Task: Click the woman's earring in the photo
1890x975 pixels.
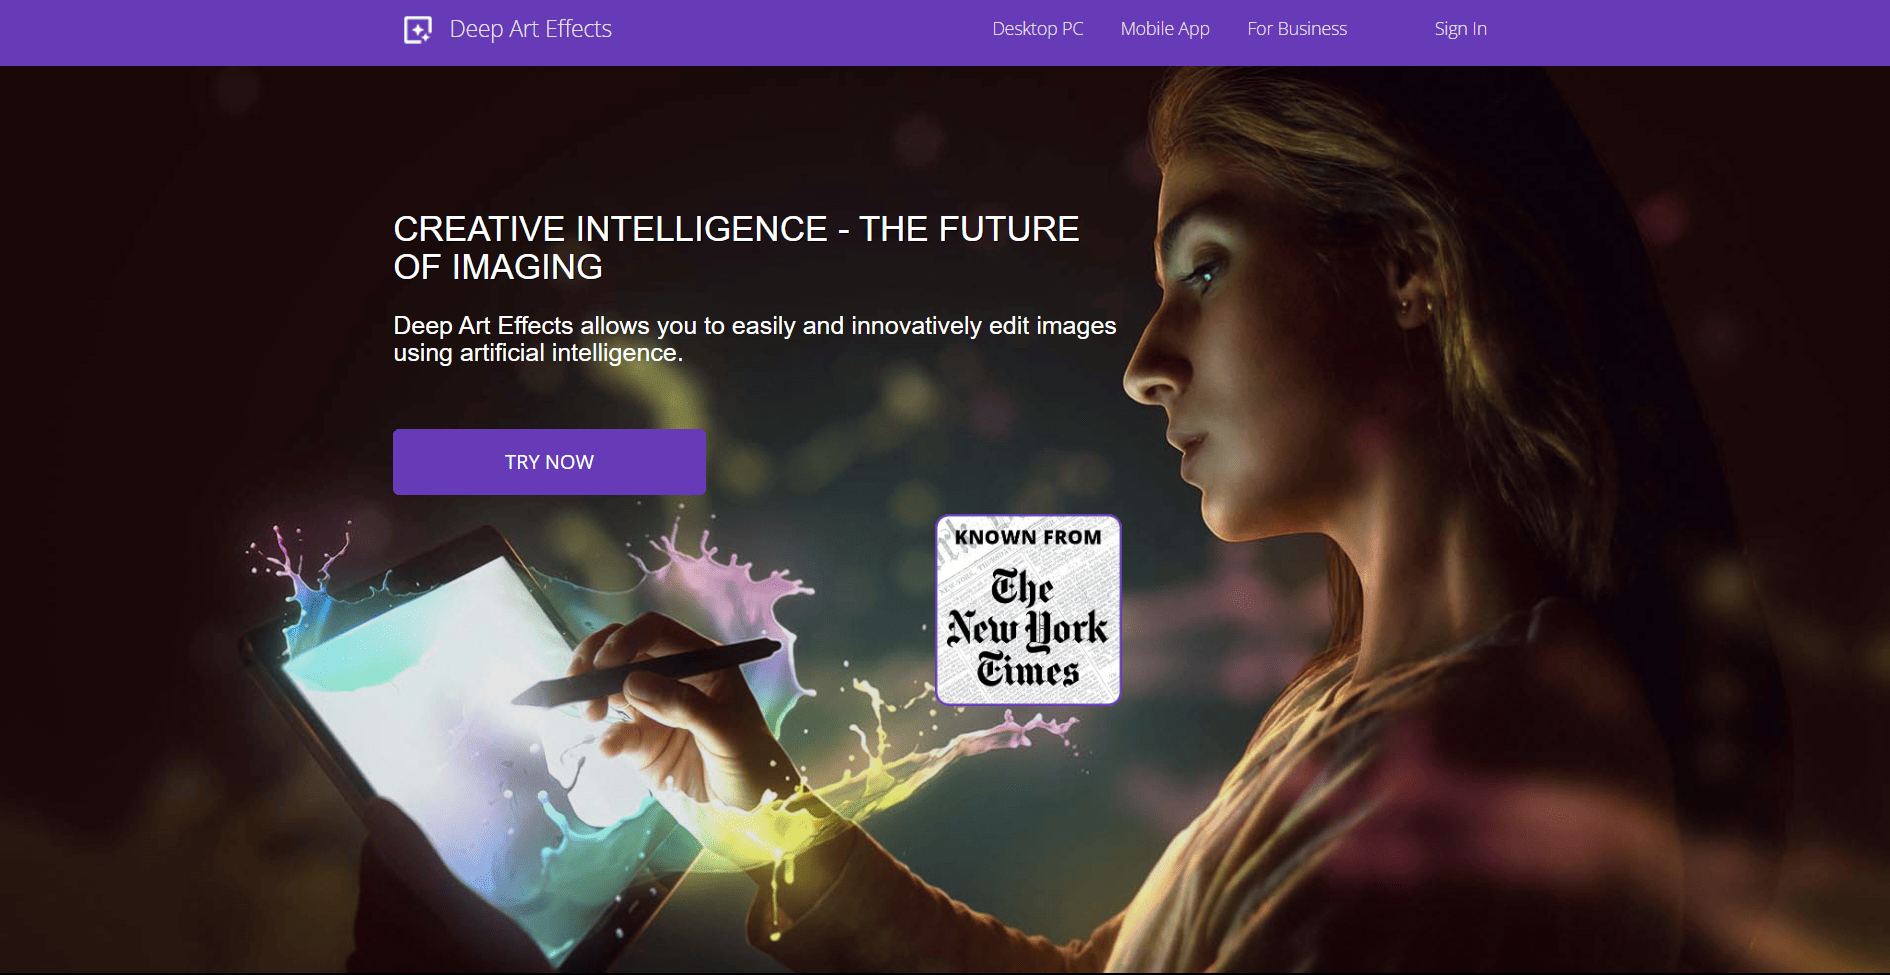Action: point(1405,304)
